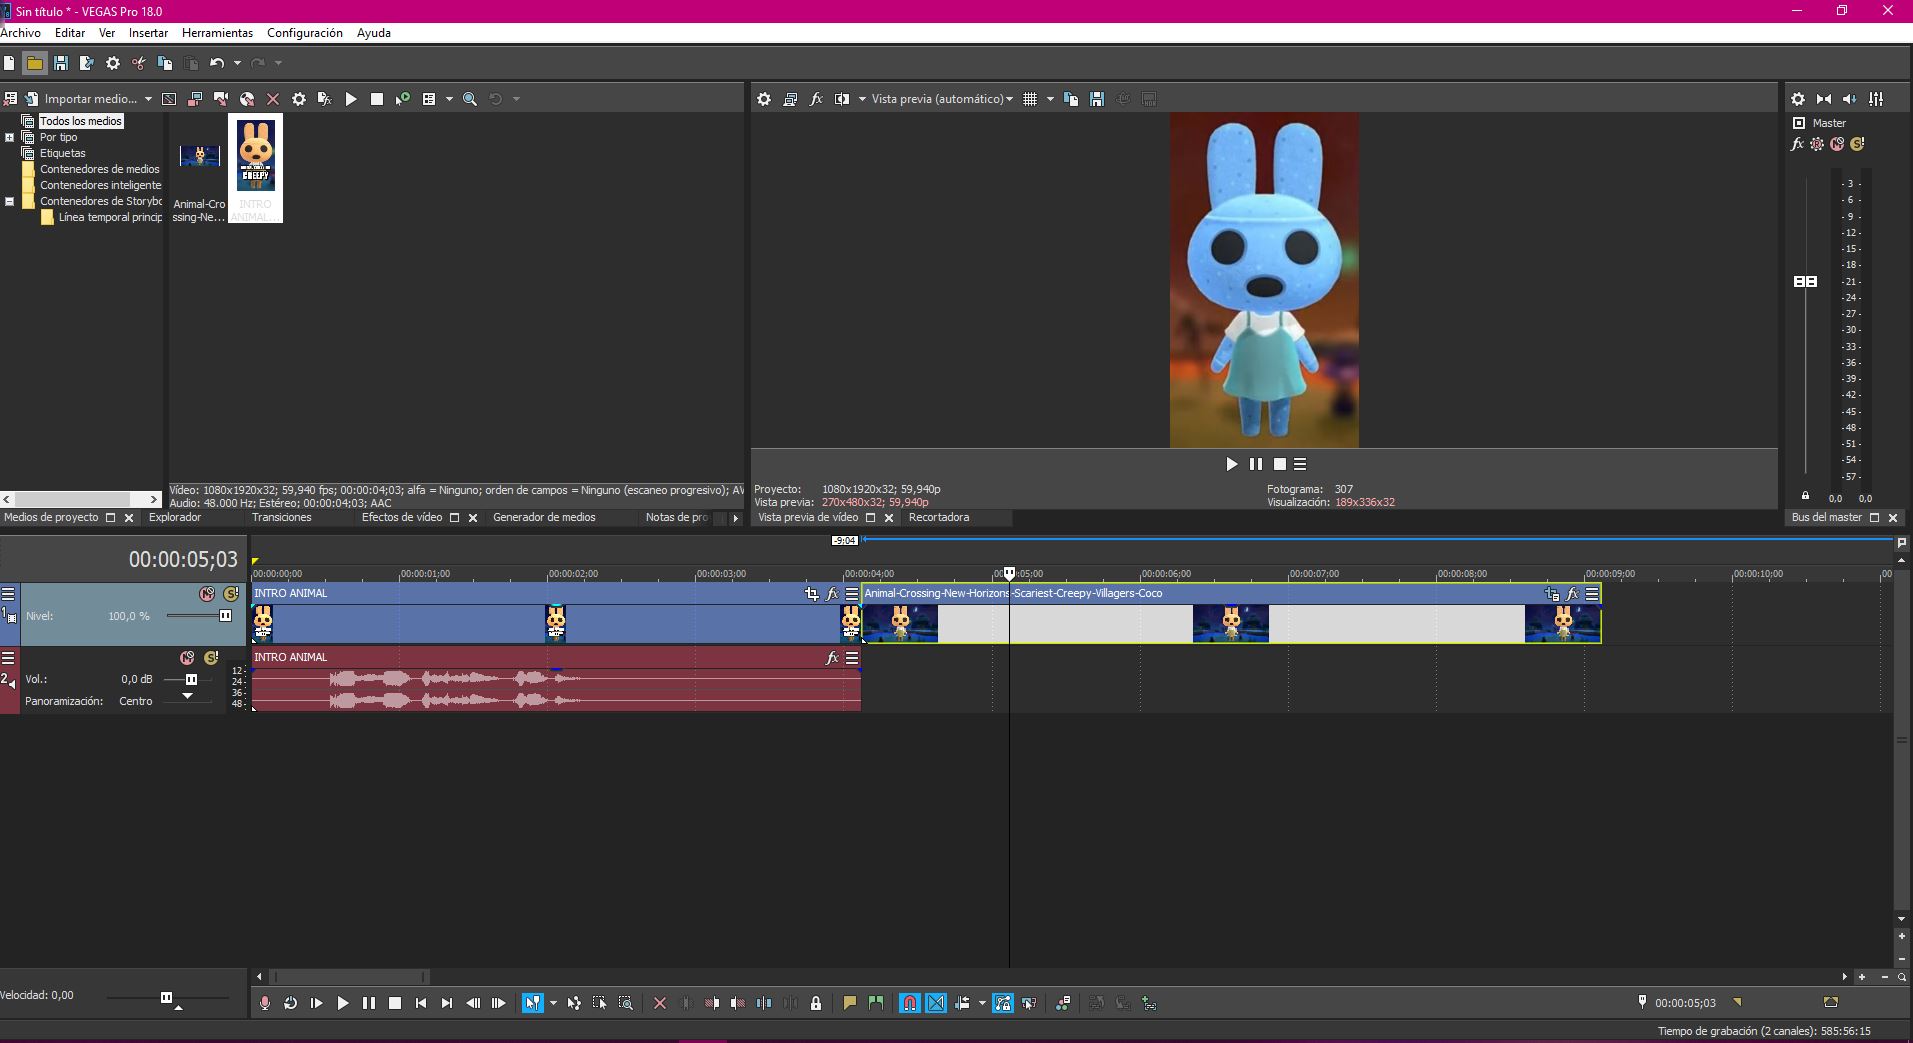Image resolution: width=1913 pixels, height=1043 pixels.
Task: Start media preview in project media toolbar
Action: (351, 99)
